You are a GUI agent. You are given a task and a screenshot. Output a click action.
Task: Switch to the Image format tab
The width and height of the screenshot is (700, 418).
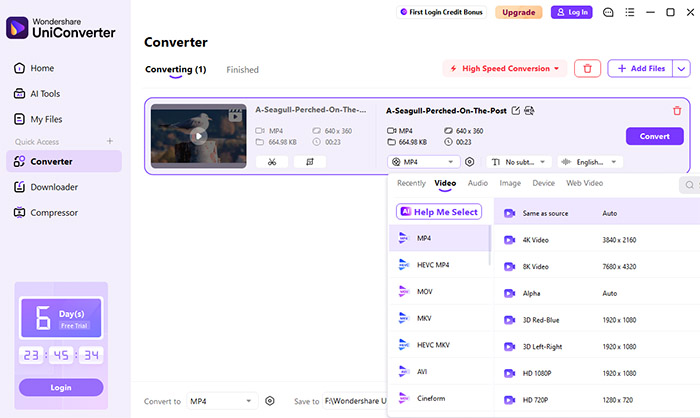[510, 183]
